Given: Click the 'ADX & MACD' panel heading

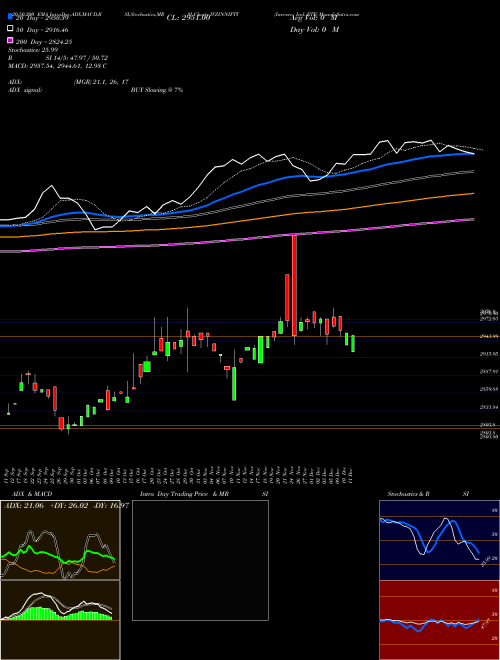Looking at the screenshot, I should click(x=30, y=494).
